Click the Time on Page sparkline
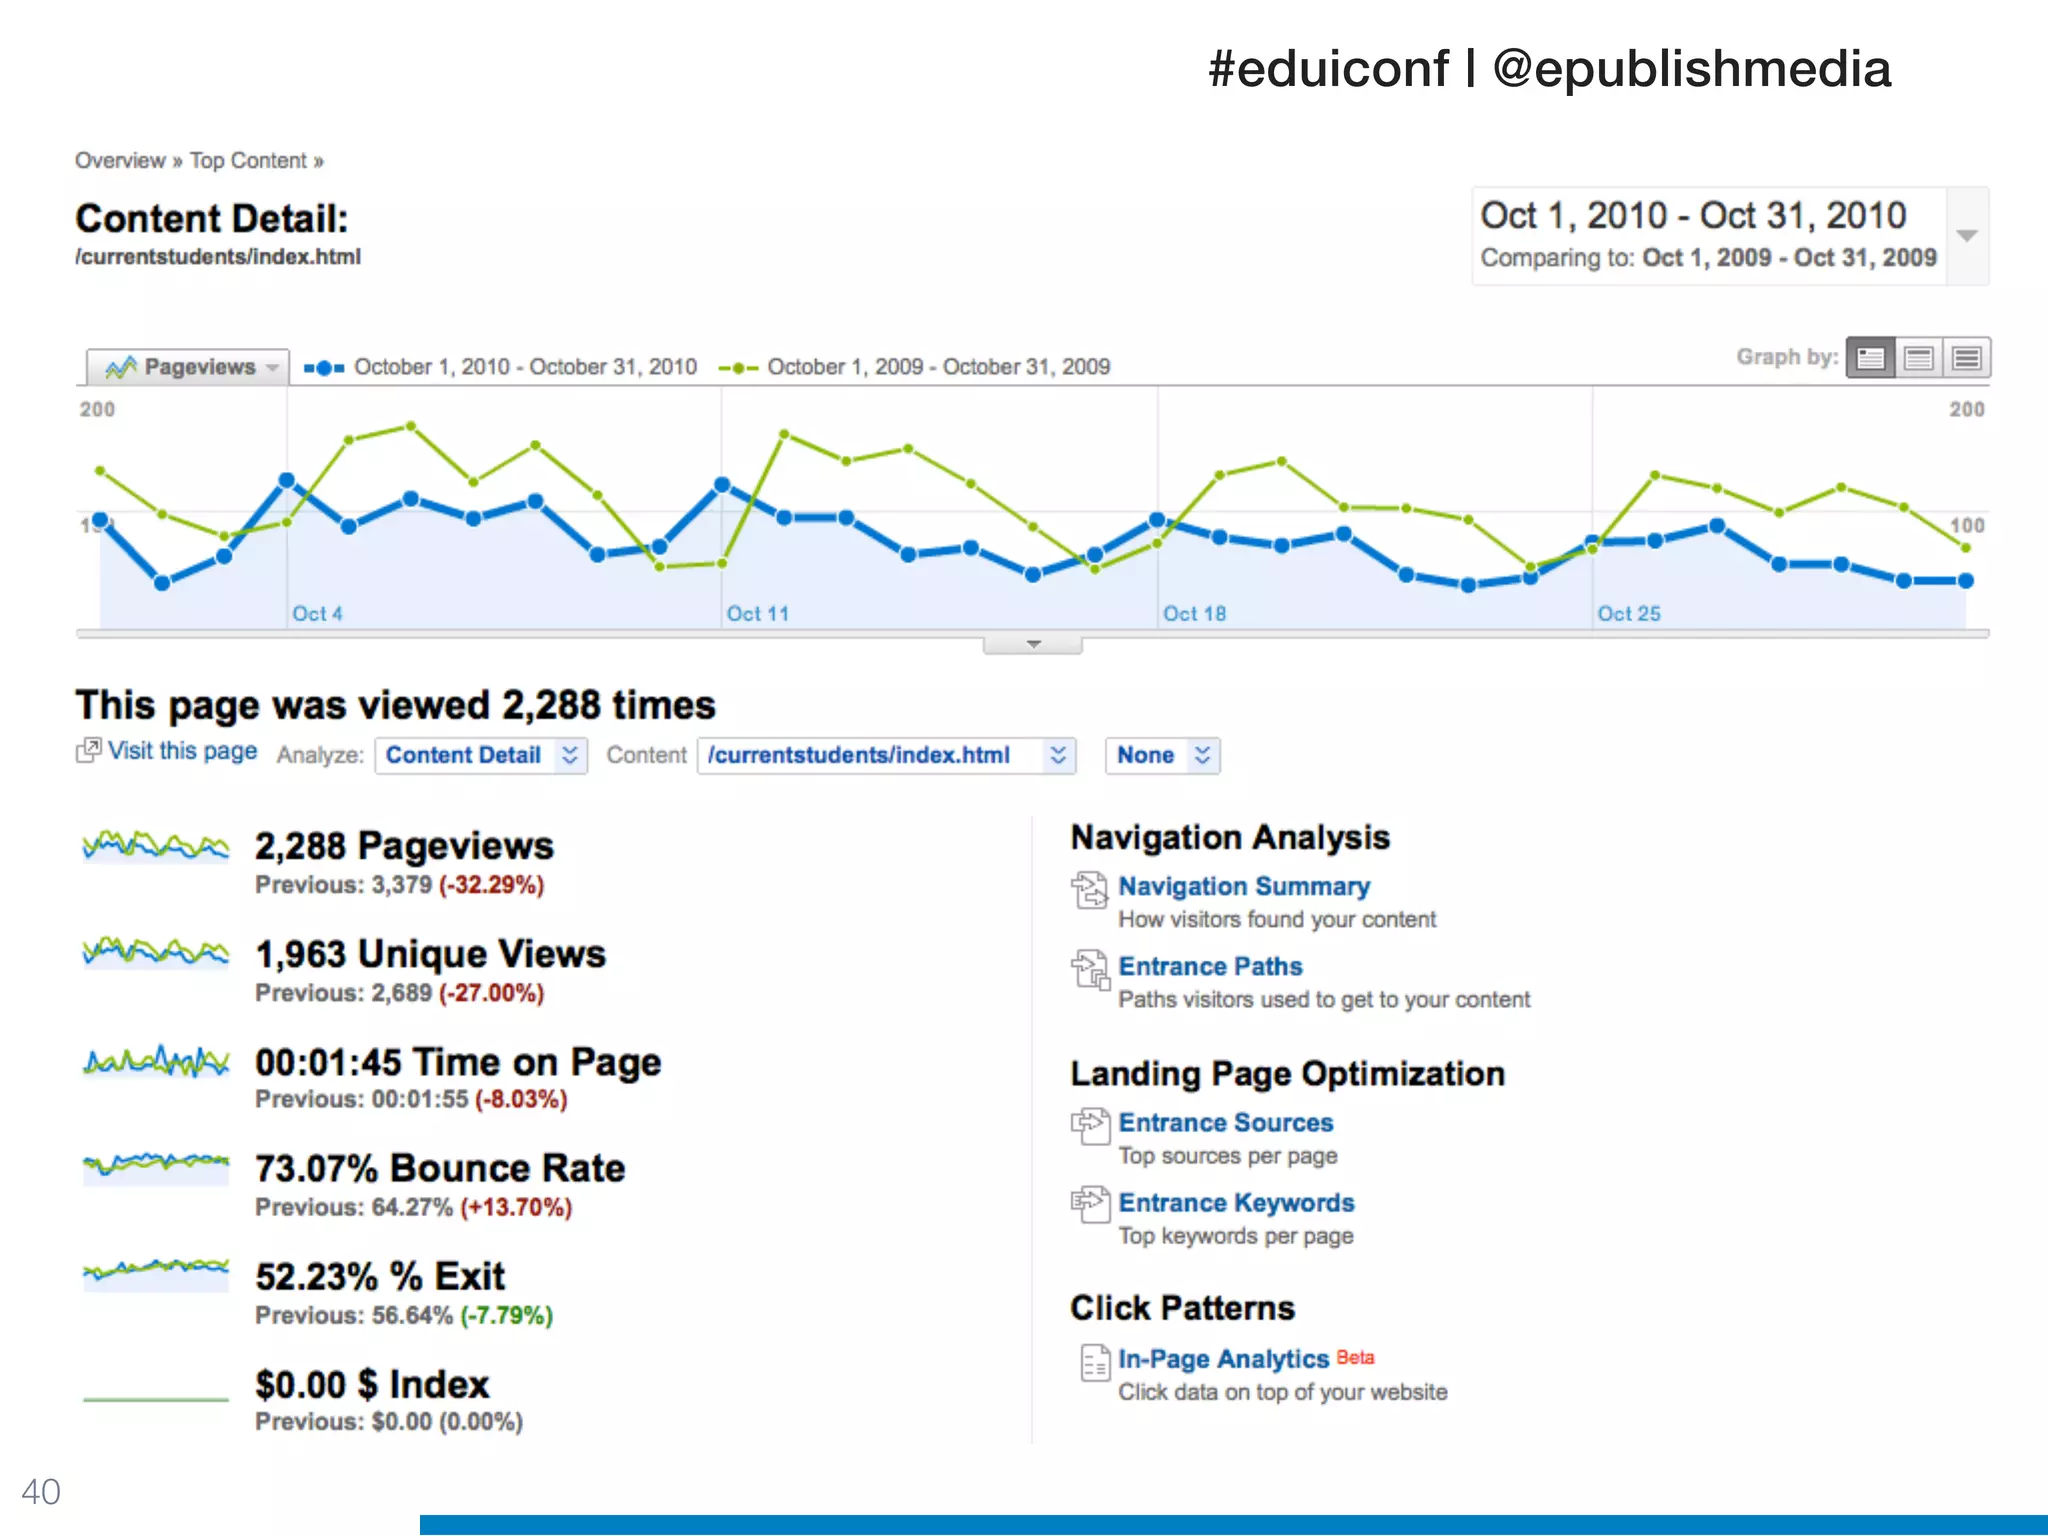The image size is (2048, 1536). 156,1060
